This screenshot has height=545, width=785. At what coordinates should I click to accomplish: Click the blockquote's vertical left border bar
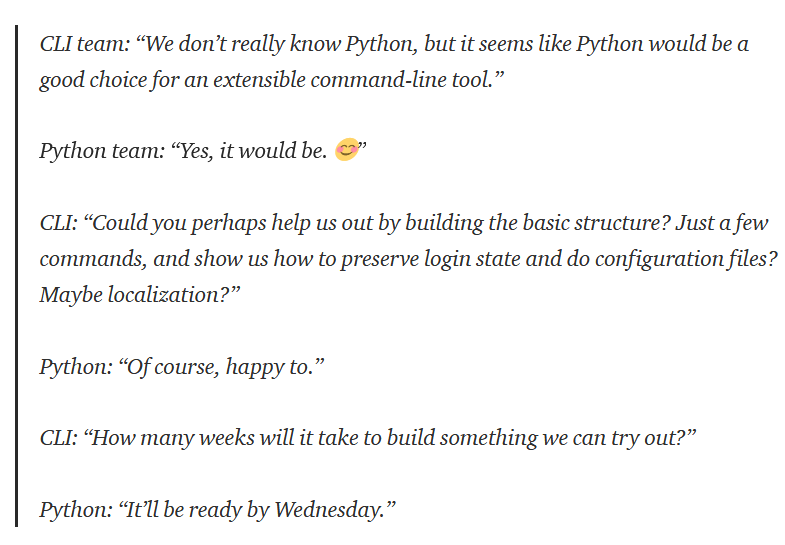[x=17, y=276]
